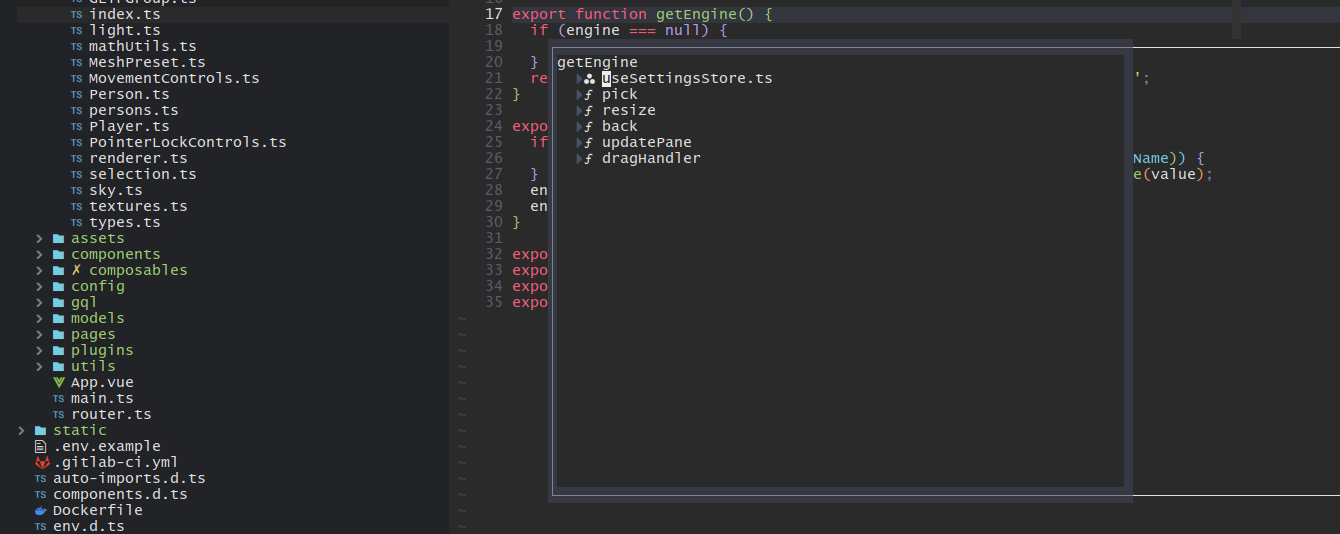Open textures.ts file
This screenshot has width=1340, height=534.
coord(138,207)
